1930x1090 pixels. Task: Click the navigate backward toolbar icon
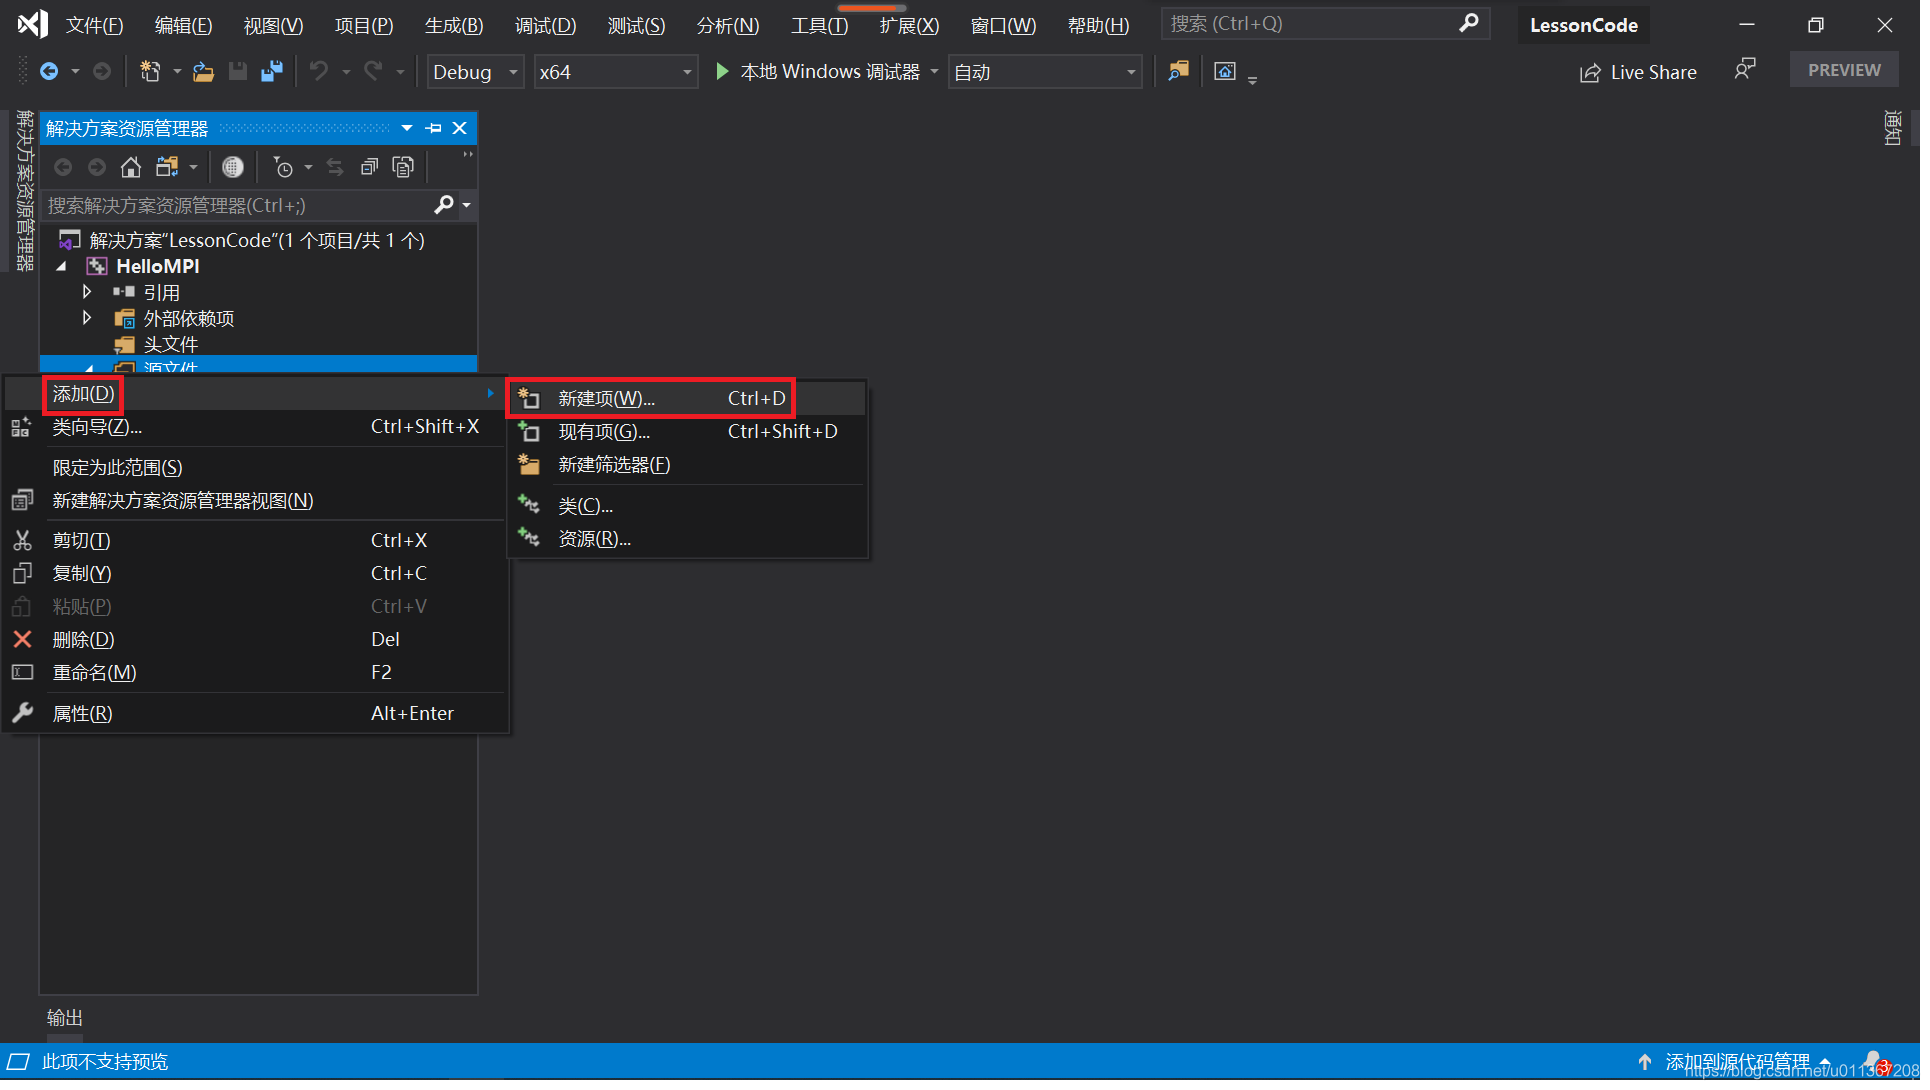click(x=48, y=71)
